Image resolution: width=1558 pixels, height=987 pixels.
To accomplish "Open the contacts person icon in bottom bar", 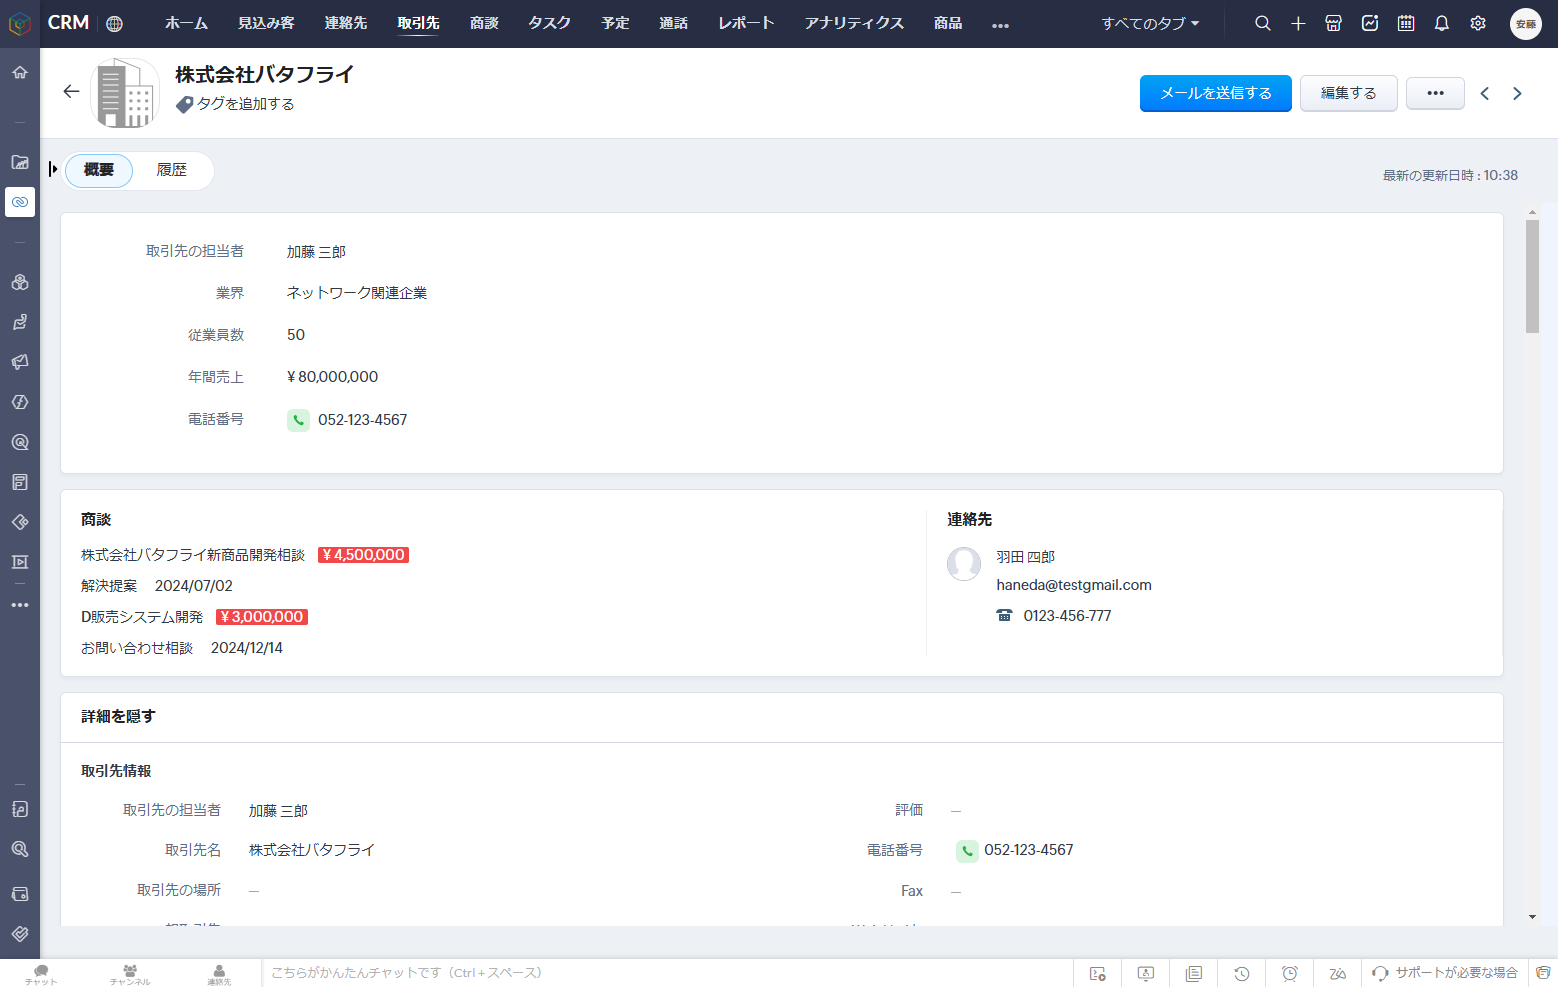I will pos(219,974).
